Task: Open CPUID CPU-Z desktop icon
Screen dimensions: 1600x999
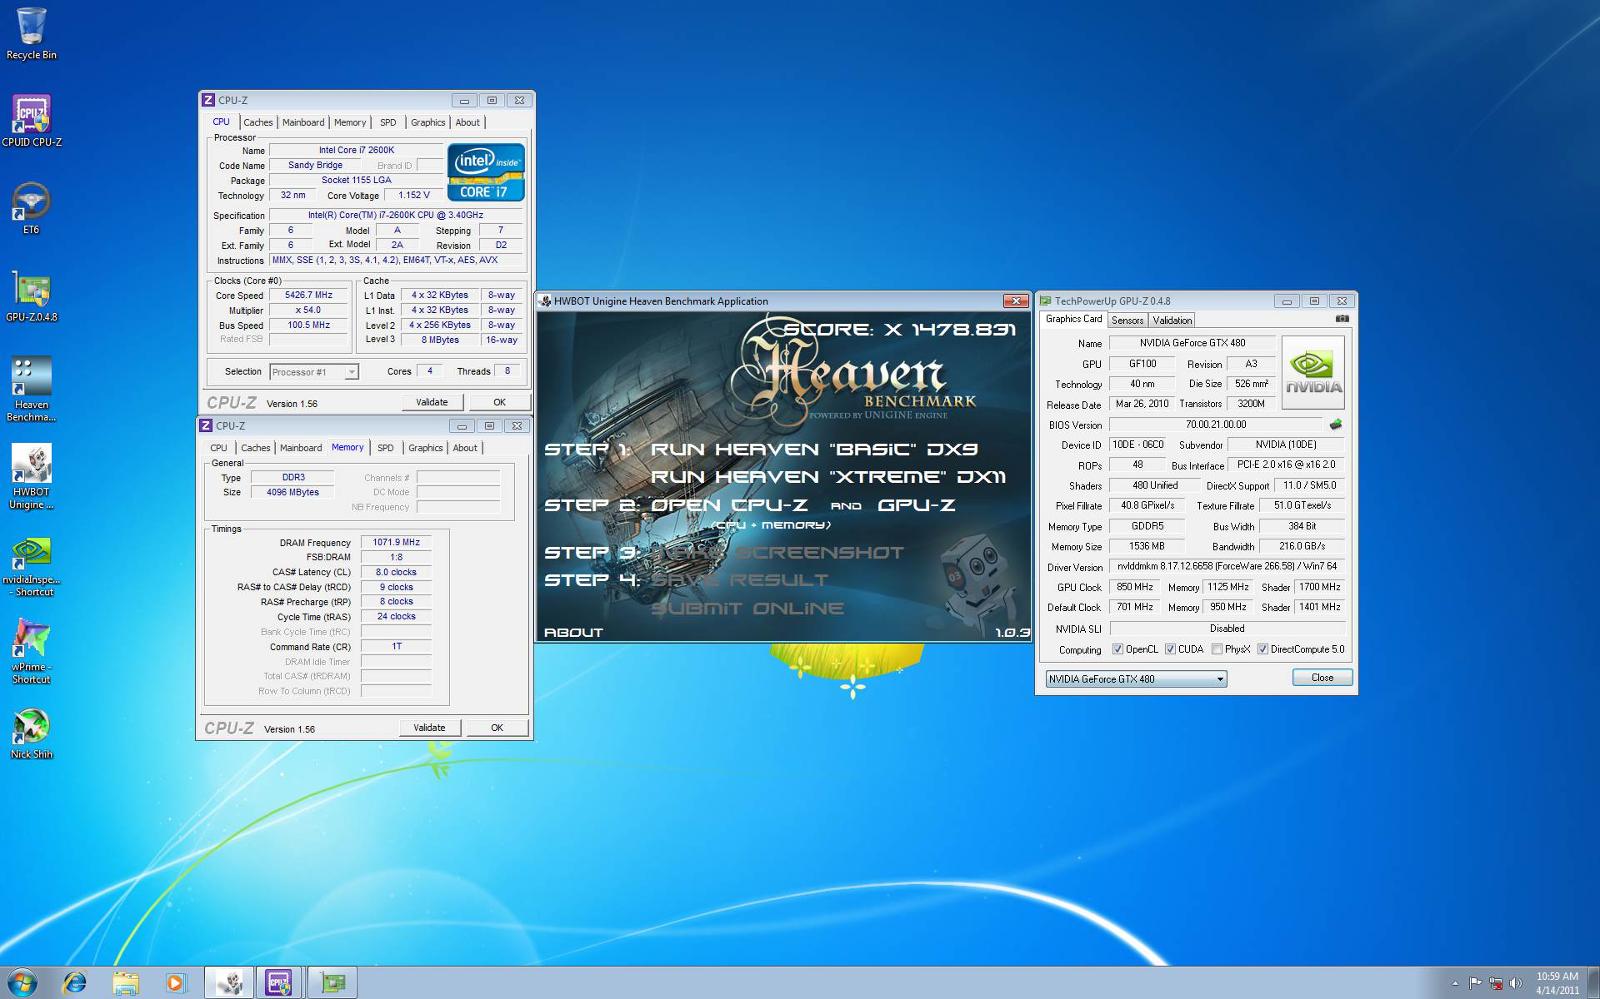Action: (x=31, y=121)
